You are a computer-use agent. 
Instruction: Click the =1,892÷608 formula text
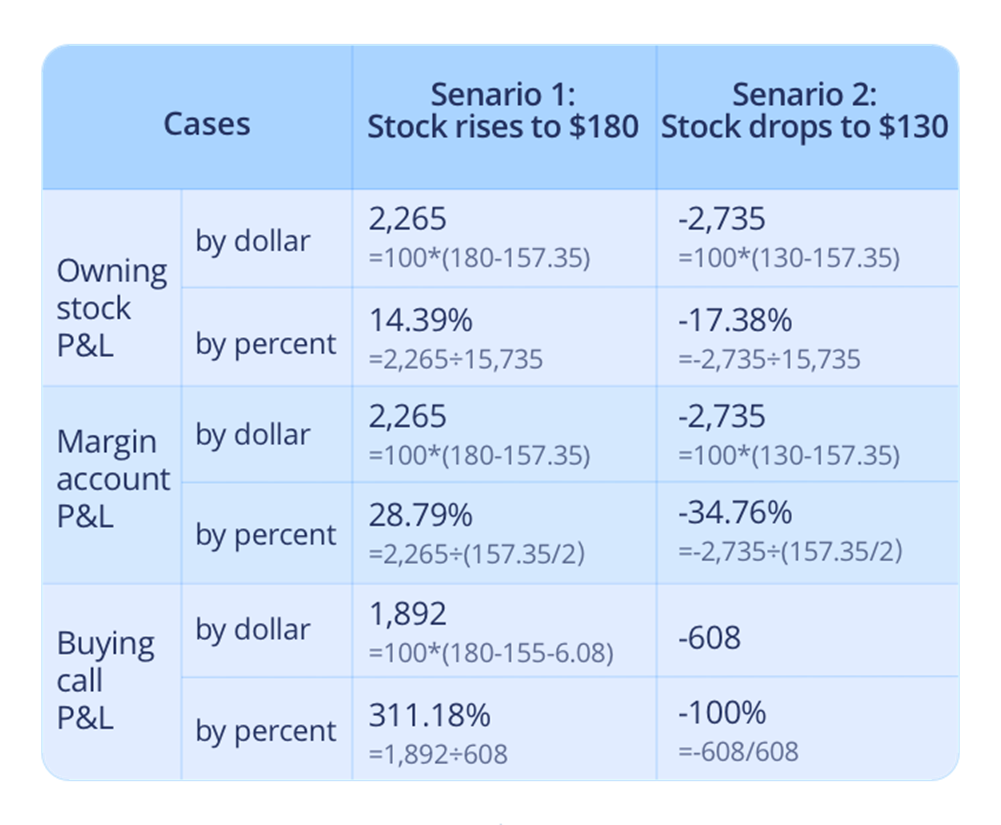click(438, 752)
